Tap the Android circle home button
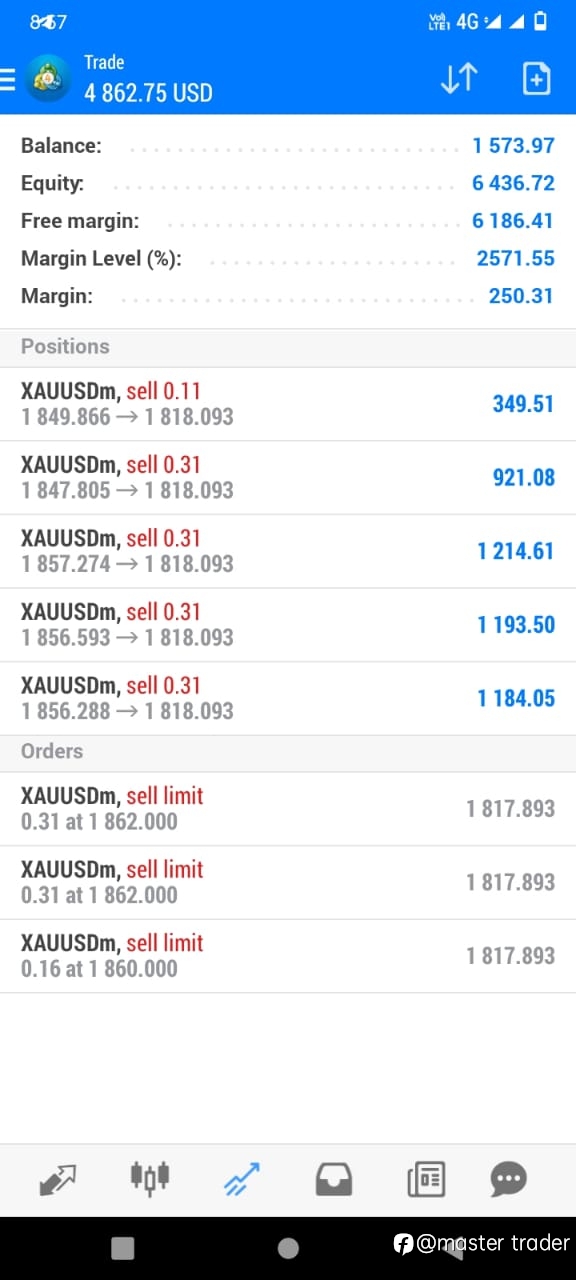This screenshot has width=576, height=1280. coord(288,1247)
